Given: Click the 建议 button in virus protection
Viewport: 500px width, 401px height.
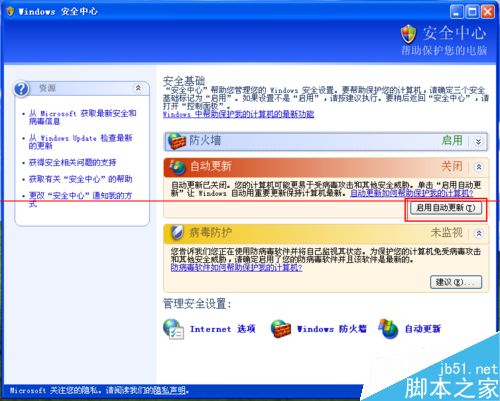Looking at the screenshot, I should [x=456, y=282].
